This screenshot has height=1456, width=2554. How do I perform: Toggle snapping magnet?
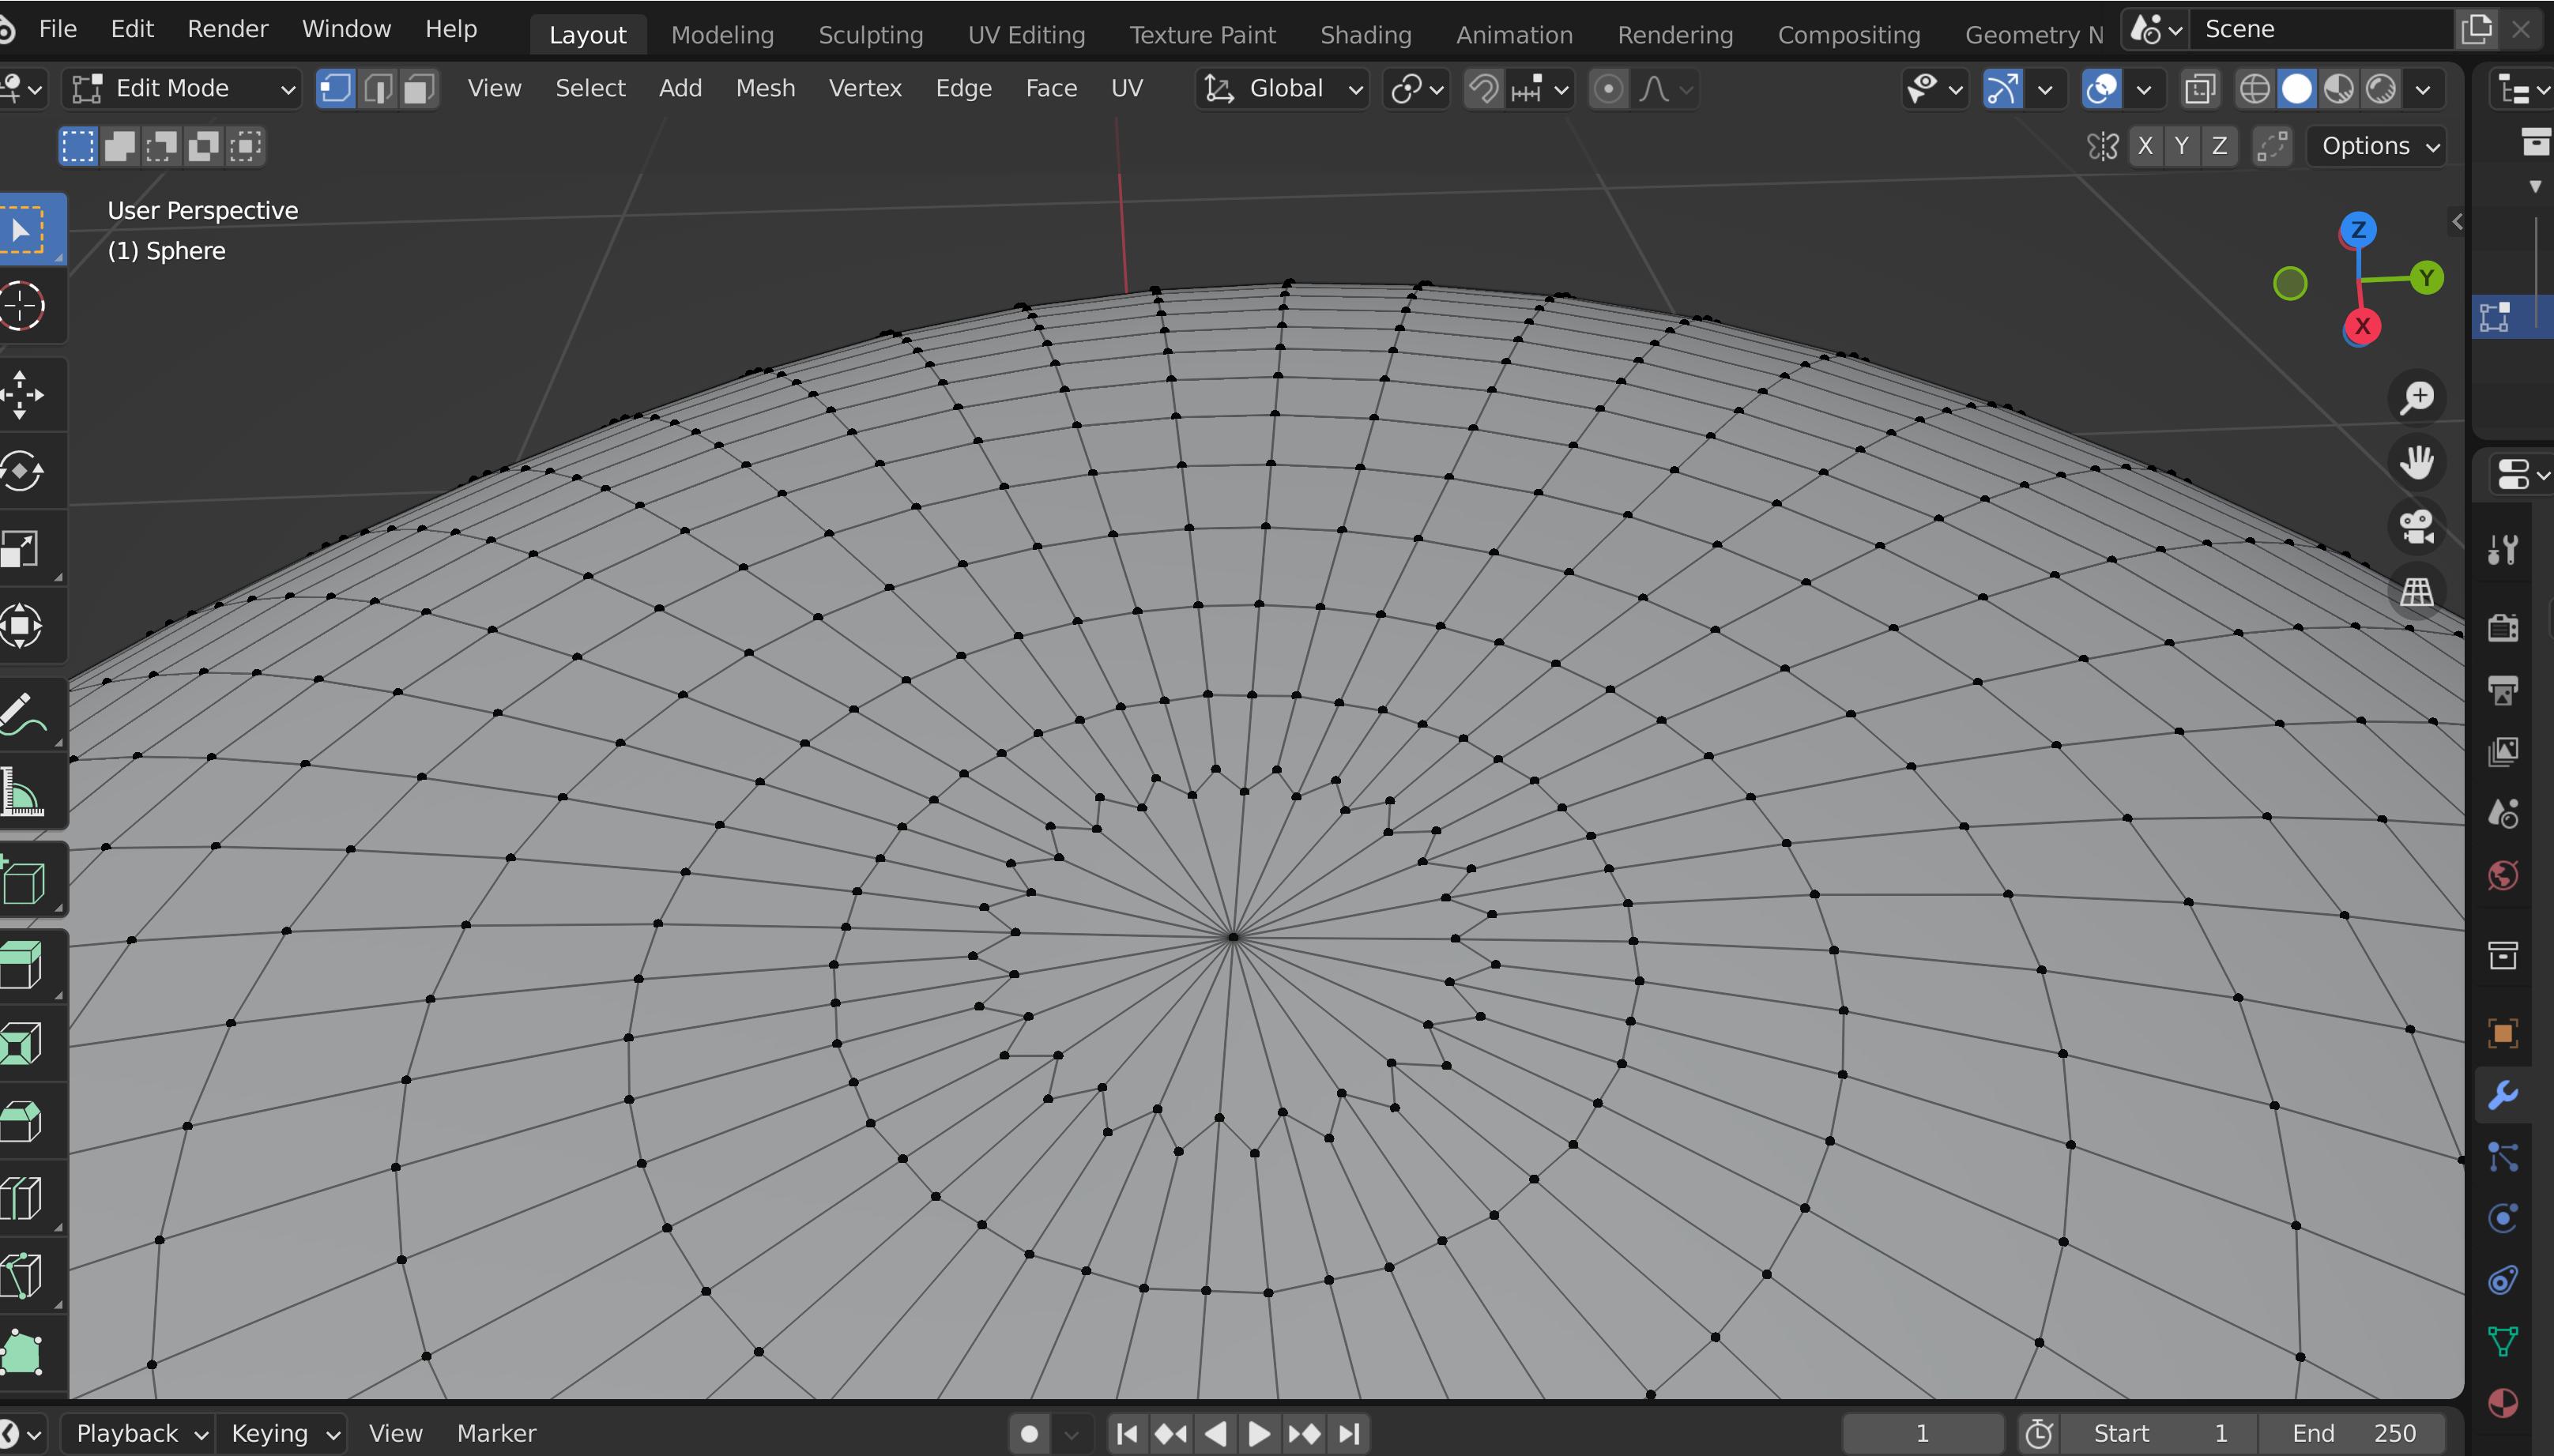coord(1484,89)
